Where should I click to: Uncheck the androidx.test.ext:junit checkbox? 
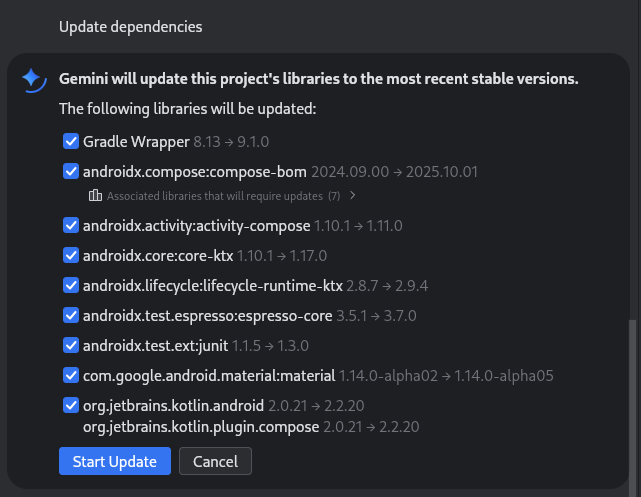(x=71, y=346)
